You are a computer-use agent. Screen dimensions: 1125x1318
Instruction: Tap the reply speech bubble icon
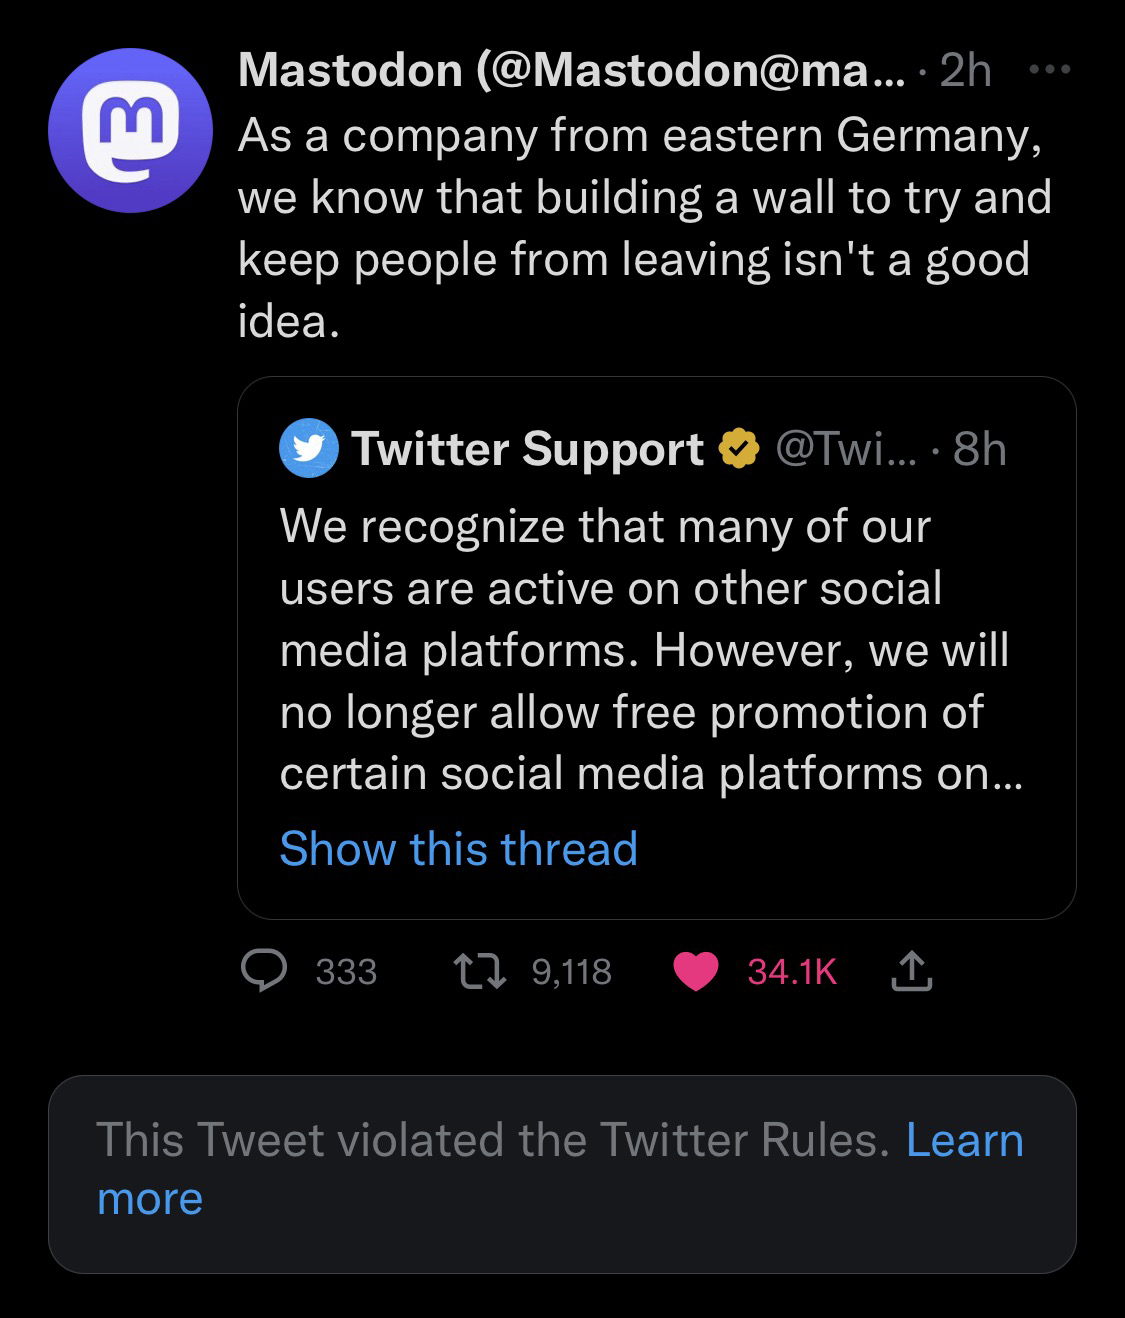(x=266, y=971)
